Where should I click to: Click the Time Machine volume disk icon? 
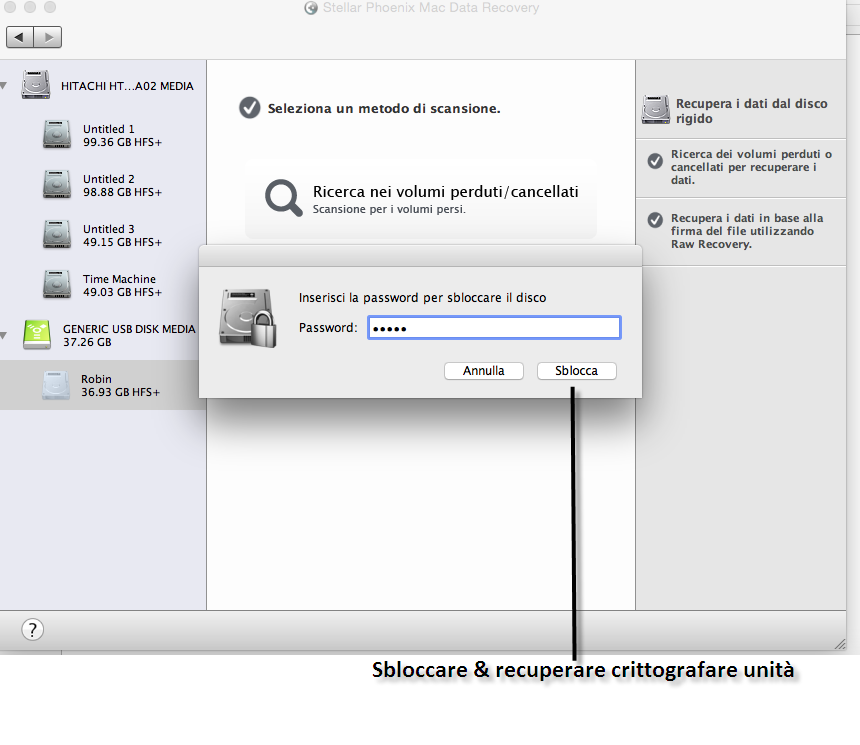(x=57, y=285)
